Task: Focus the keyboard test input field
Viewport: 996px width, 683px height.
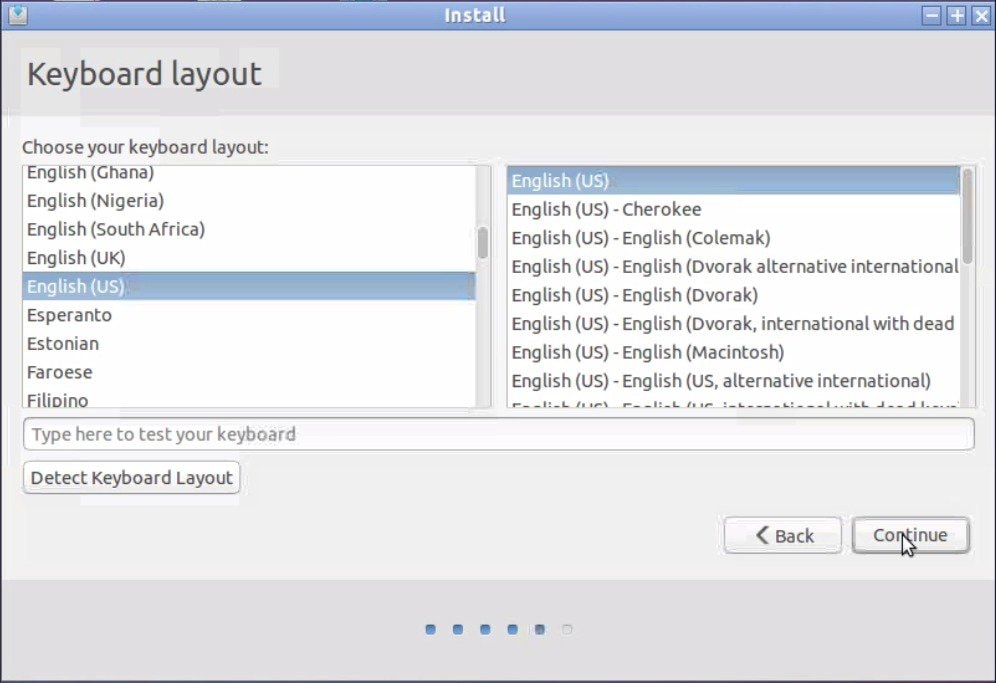Action: [499, 434]
